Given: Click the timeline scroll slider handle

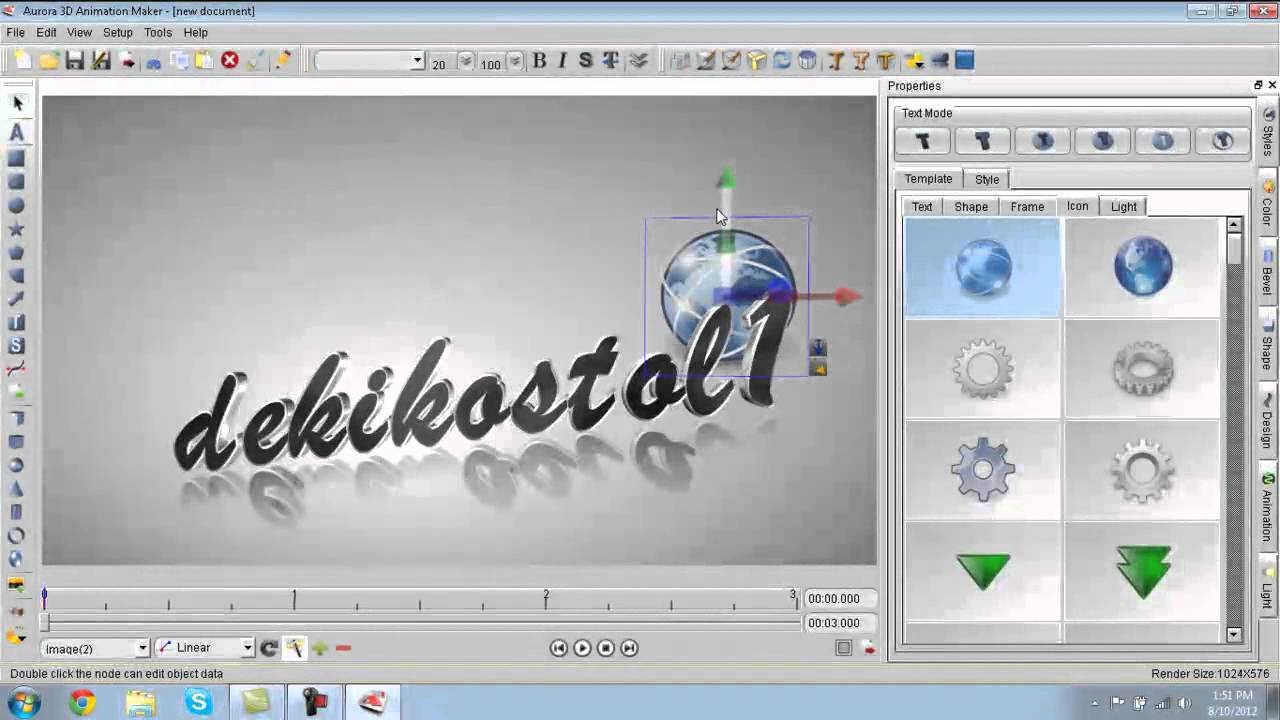Looking at the screenshot, I should (44, 623).
